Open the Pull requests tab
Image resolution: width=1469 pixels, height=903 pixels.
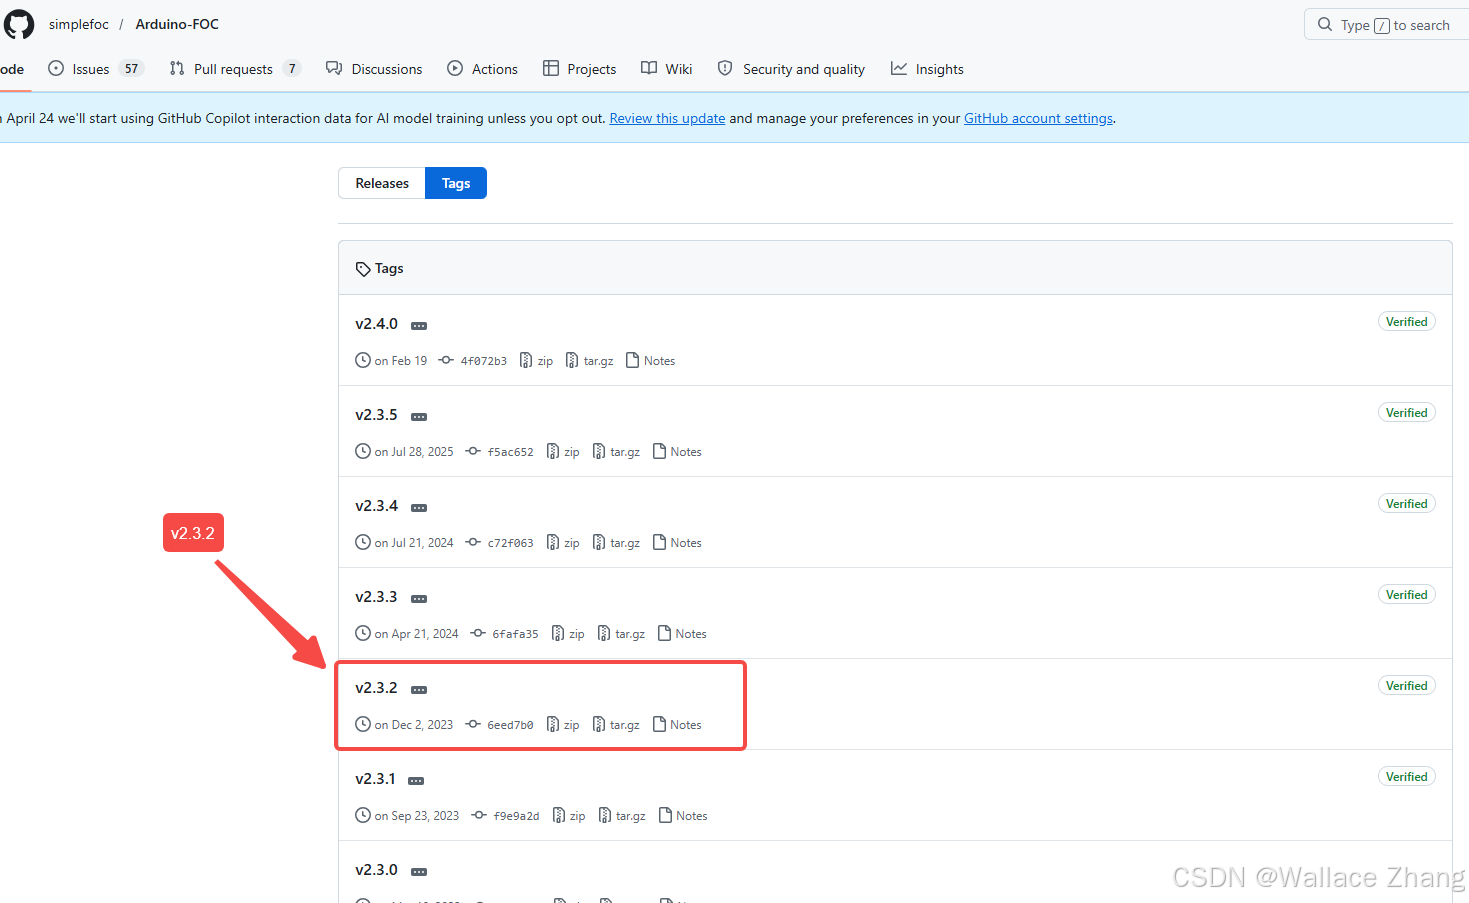pyautogui.click(x=234, y=69)
